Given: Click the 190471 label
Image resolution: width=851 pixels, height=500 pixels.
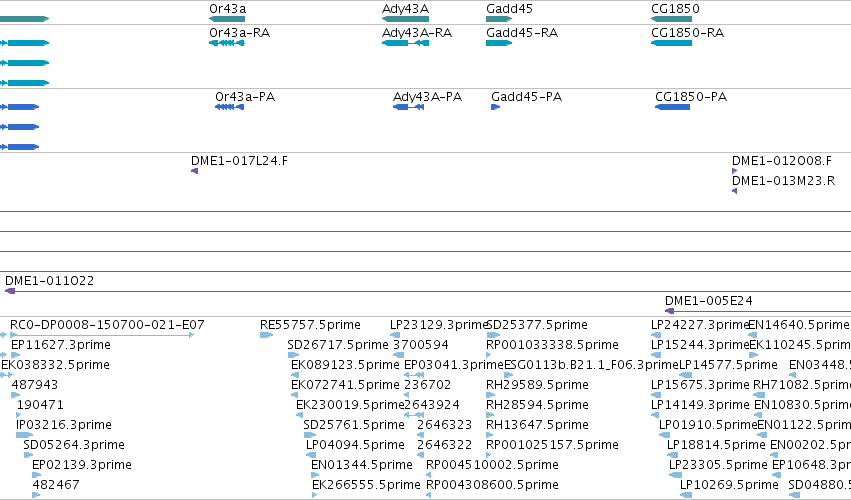Looking at the screenshot, I should pos(40,405).
